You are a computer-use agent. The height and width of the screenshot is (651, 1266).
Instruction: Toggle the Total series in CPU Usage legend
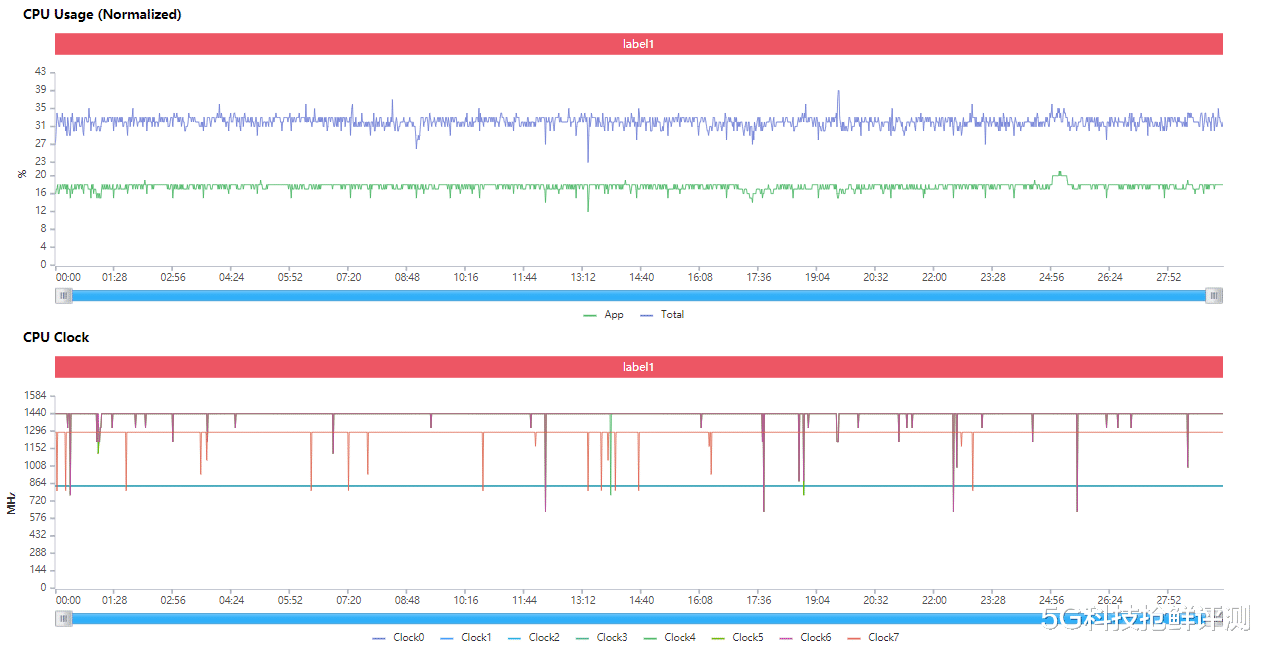tap(662, 315)
